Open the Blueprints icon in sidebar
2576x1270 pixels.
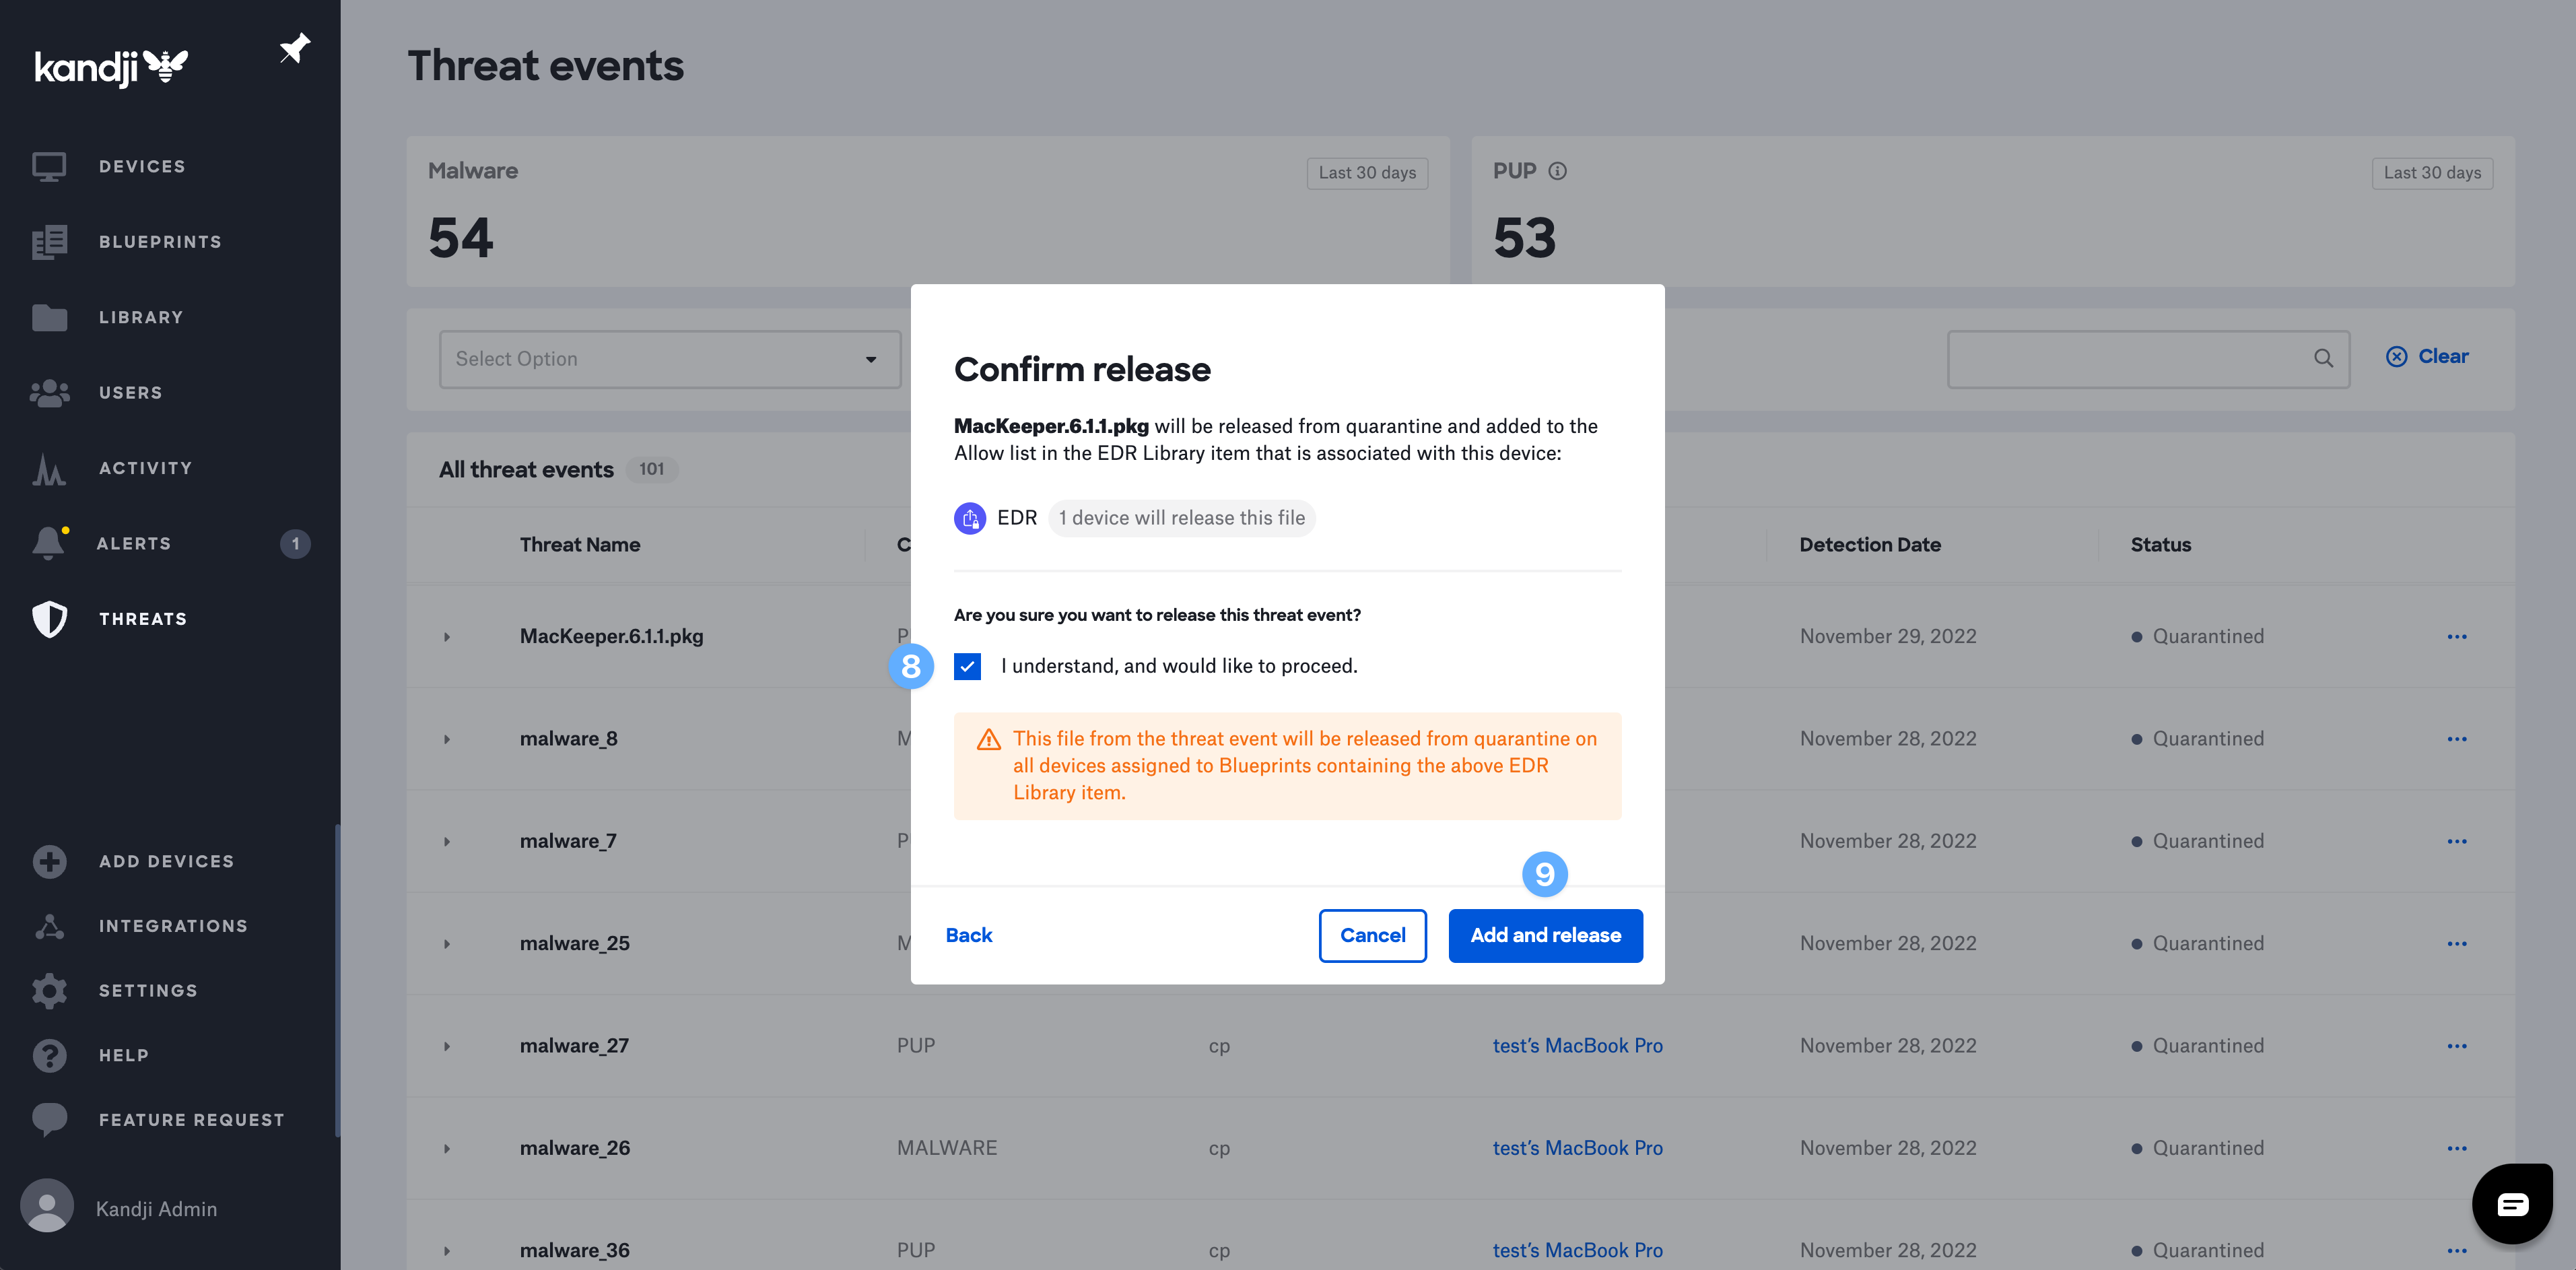[49, 242]
